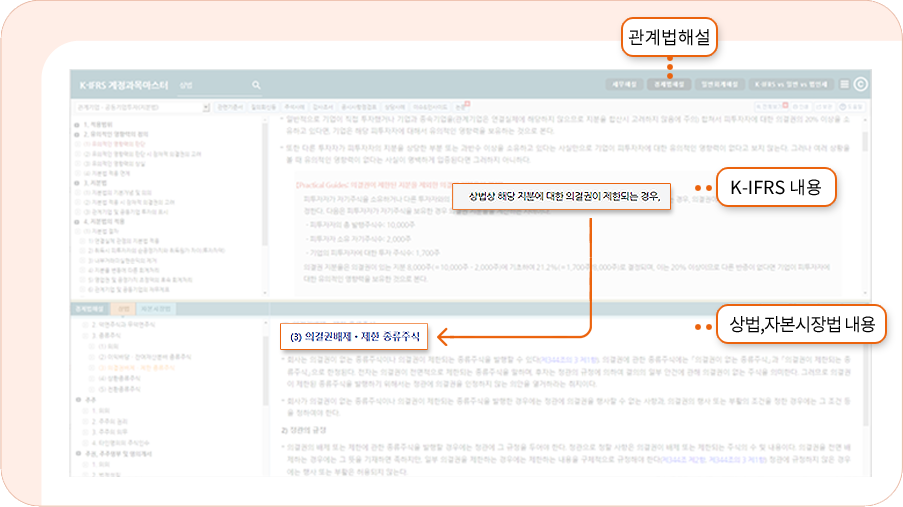This screenshot has width=903, height=507.
Task: Expand the 2. 유의적인 영향력의 판단 node
Action: [x=77, y=133]
